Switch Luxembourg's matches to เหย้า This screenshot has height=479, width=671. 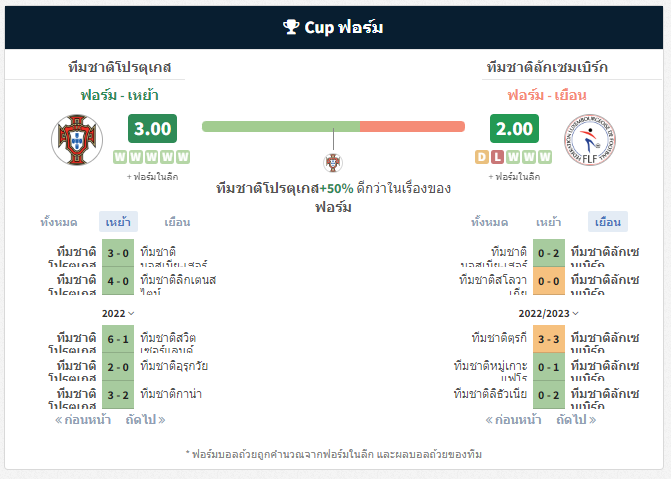pos(549,222)
